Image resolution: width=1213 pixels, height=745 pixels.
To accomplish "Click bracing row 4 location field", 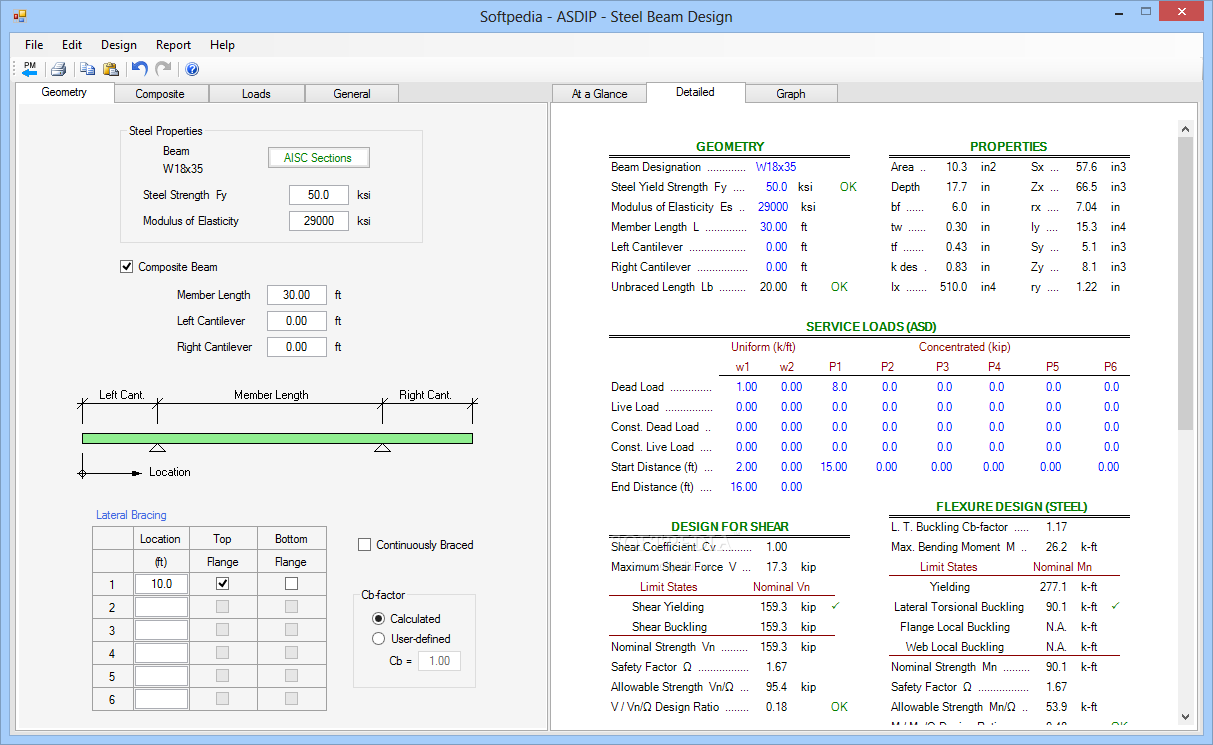I will (161, 653).
